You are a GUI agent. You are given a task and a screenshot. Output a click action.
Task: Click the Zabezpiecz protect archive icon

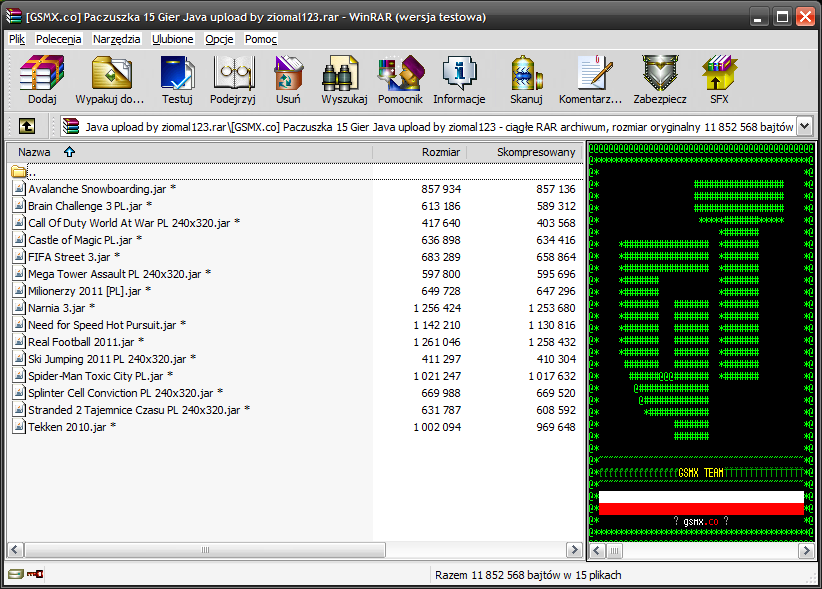coord(660,75)
